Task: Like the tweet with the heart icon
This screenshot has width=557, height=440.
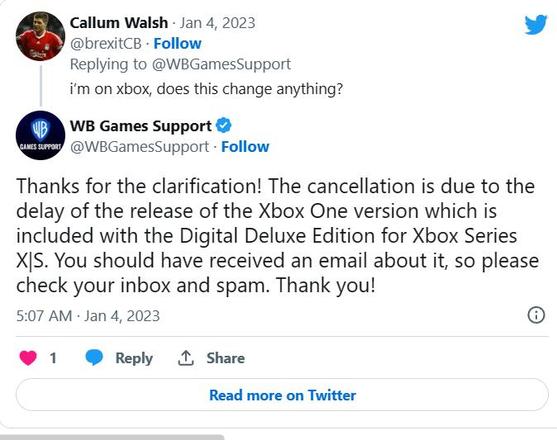Action: point(28,358)
